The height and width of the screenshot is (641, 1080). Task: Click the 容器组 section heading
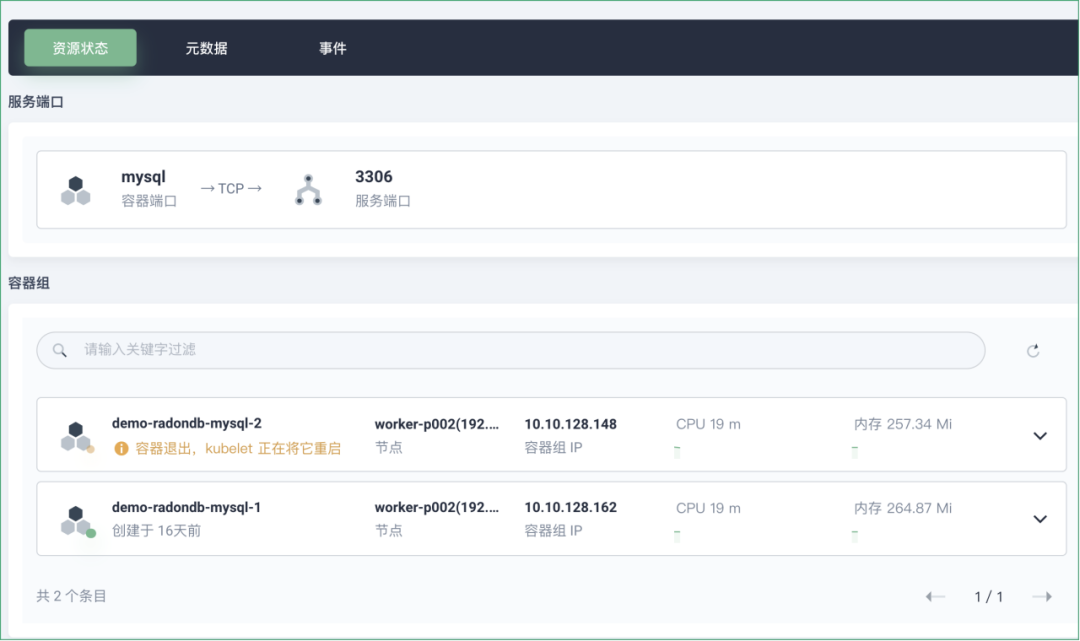click(29, 283)
